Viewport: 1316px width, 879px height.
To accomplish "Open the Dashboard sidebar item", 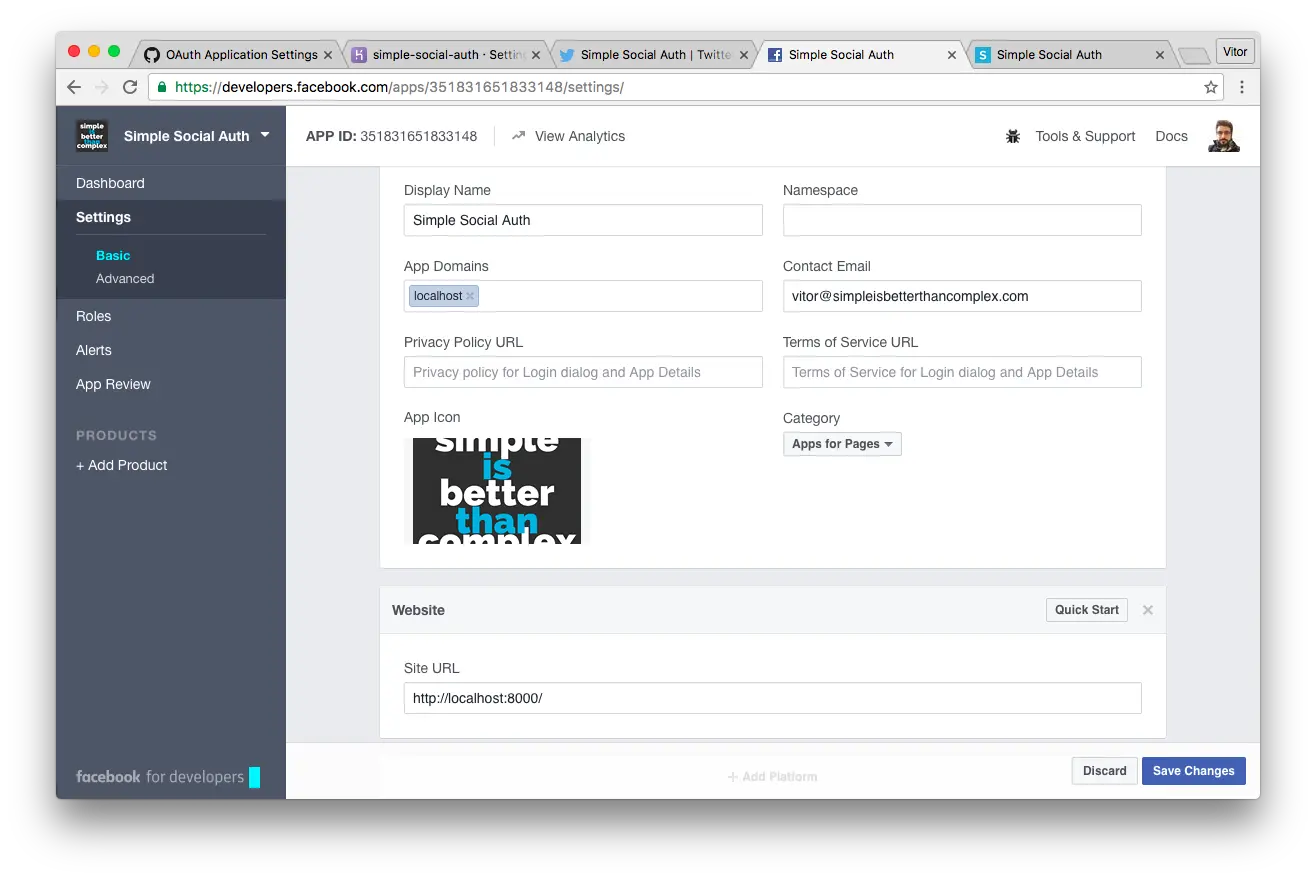I will coord(171,183).
